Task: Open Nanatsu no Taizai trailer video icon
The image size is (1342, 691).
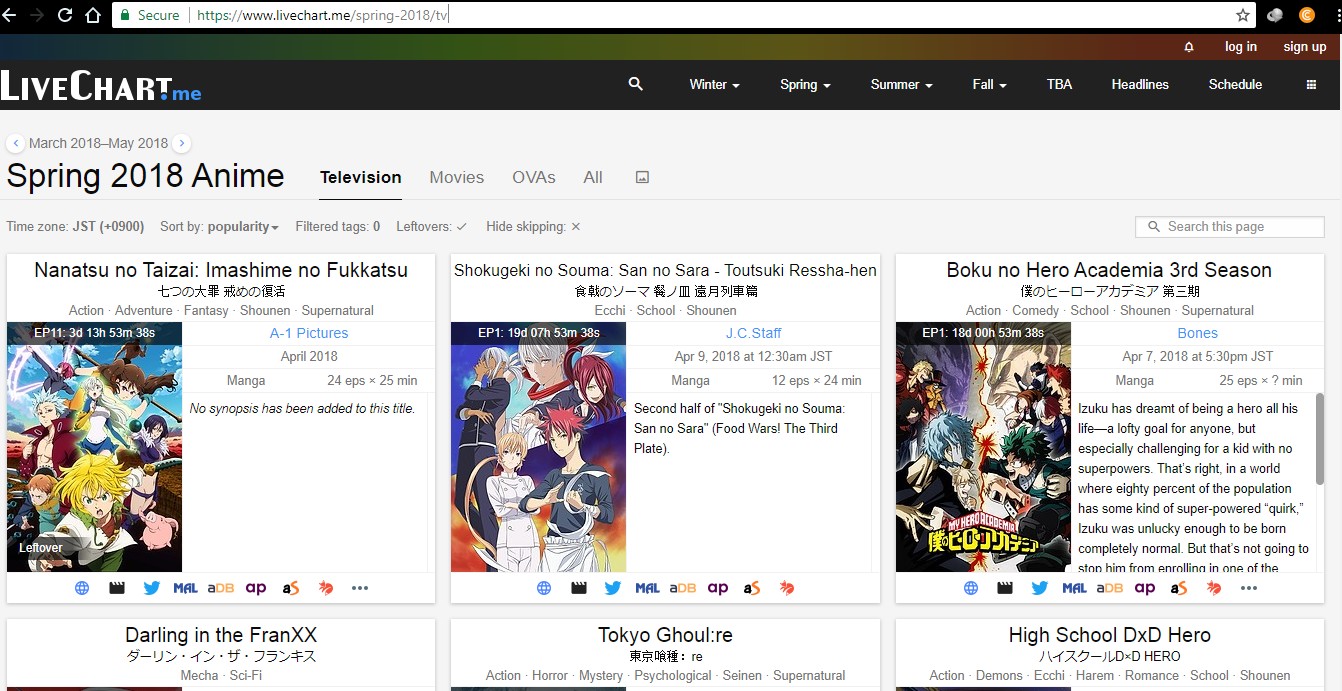Action: tap(117, 588)
